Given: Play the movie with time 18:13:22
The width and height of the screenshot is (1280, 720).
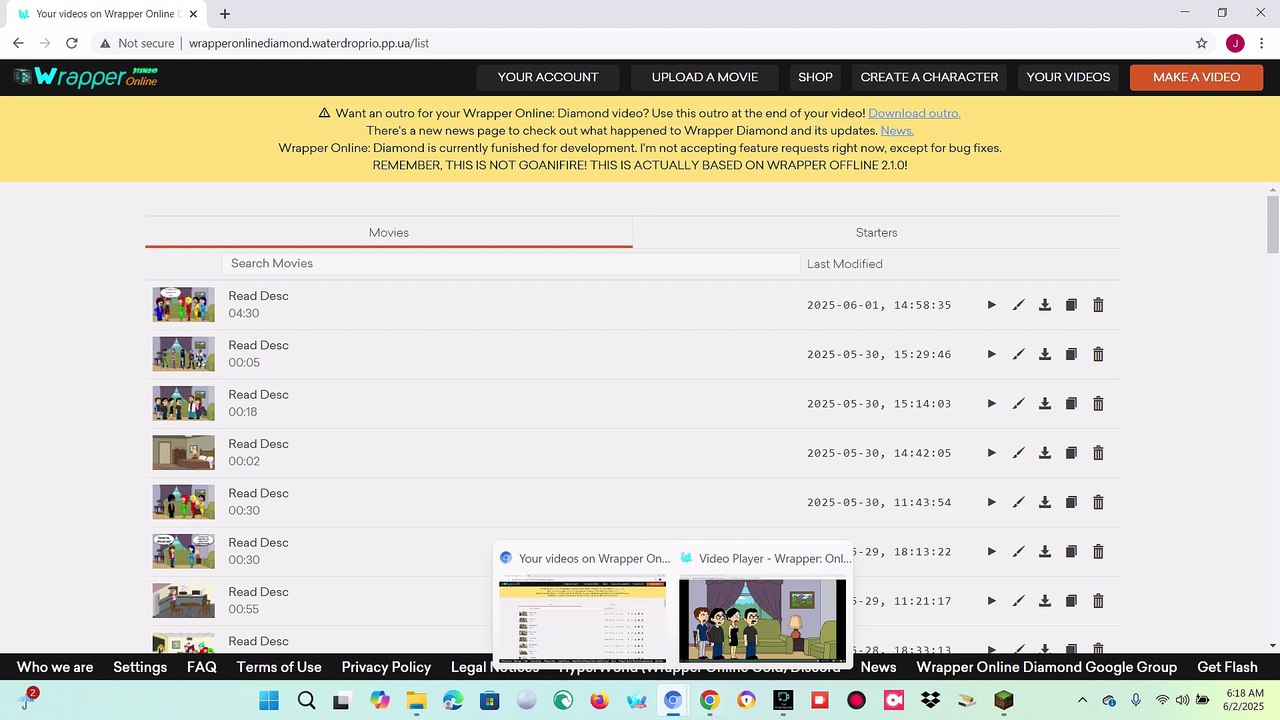Looking at the screenshot, I should pos(991,551).
